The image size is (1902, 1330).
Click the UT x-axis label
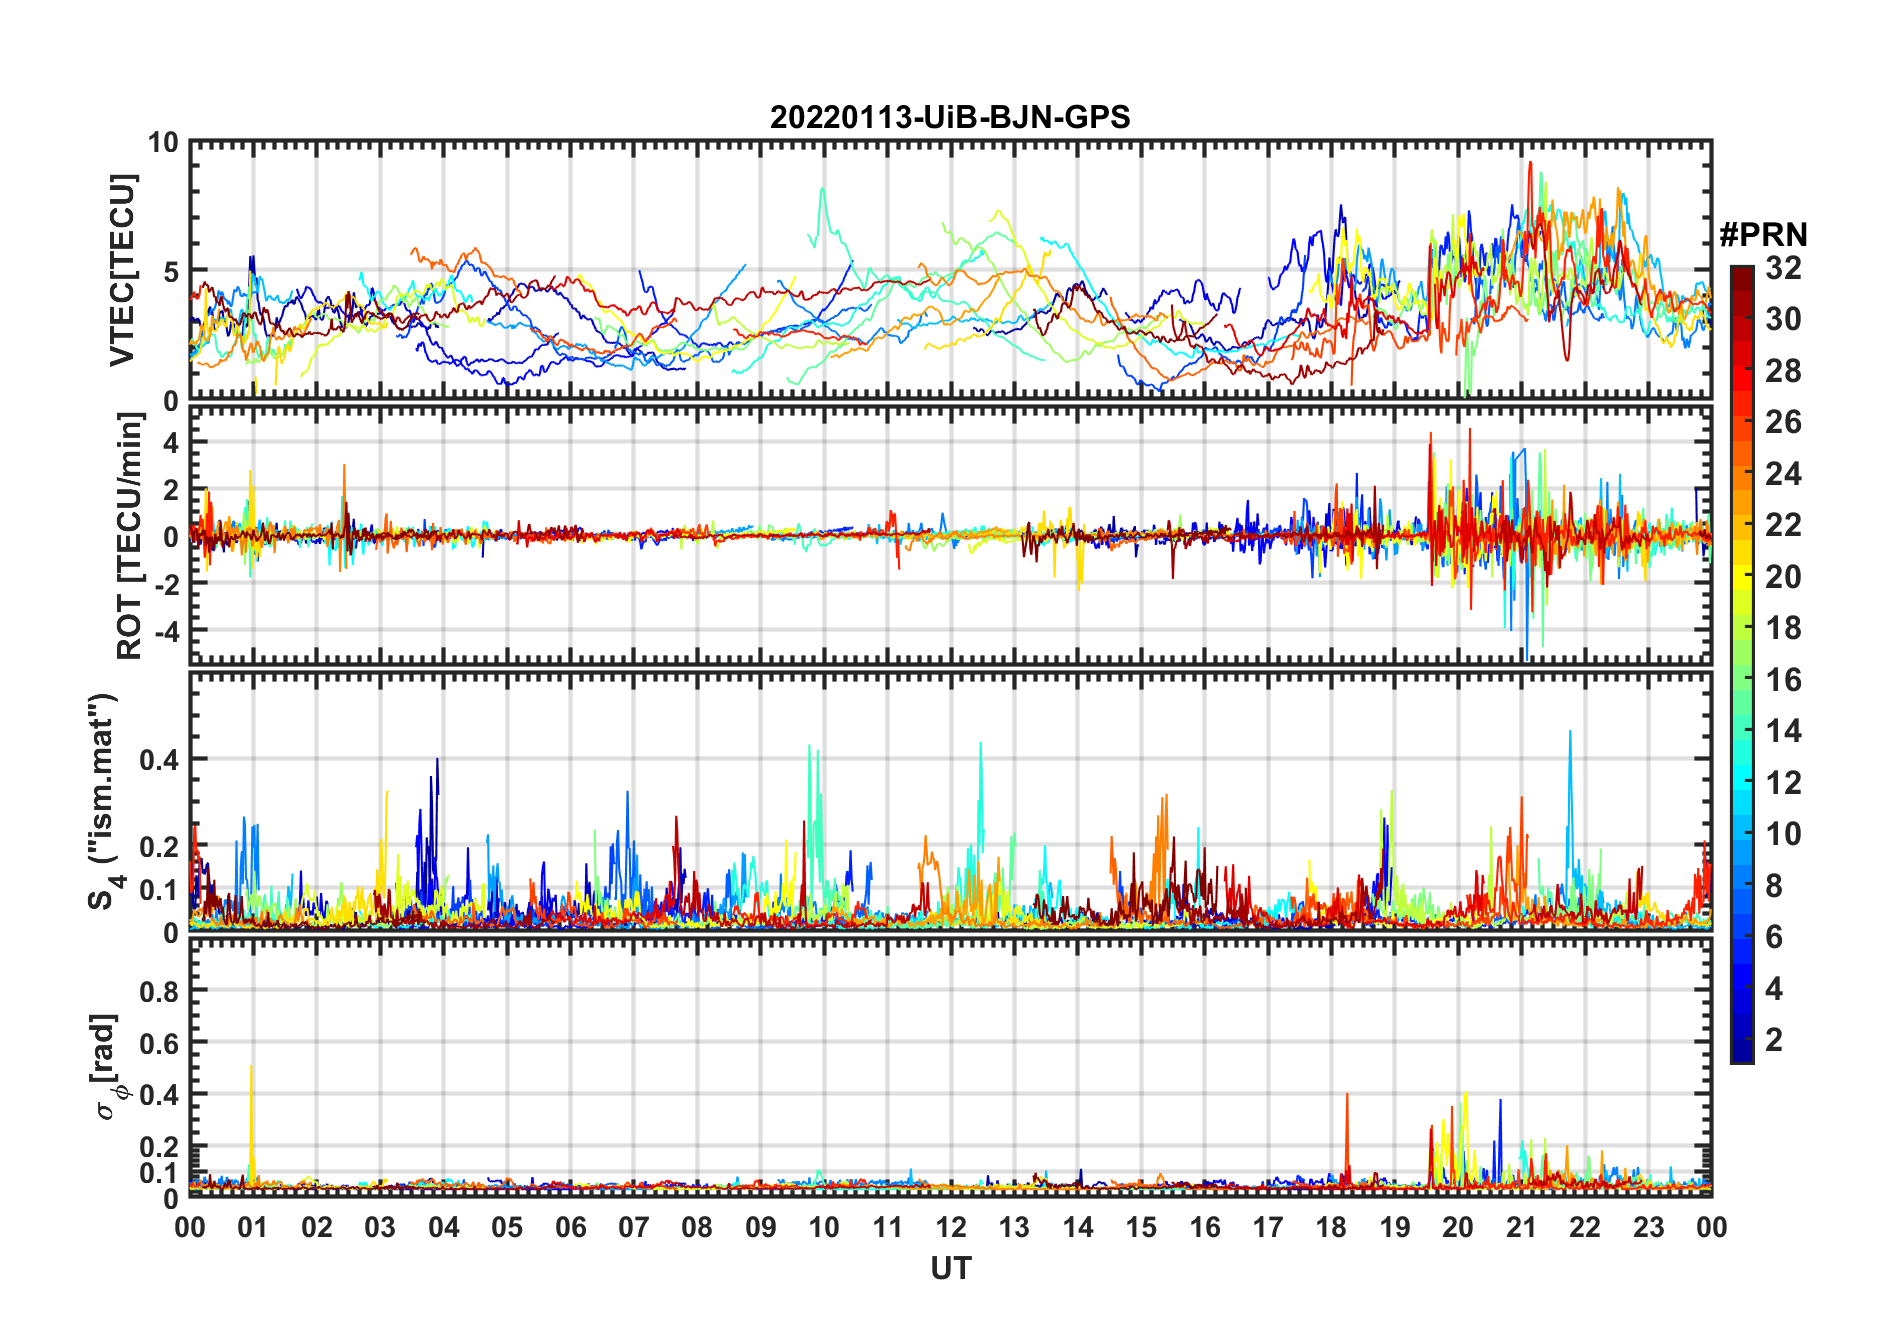pyautogui.click(x=951, y=1269)
